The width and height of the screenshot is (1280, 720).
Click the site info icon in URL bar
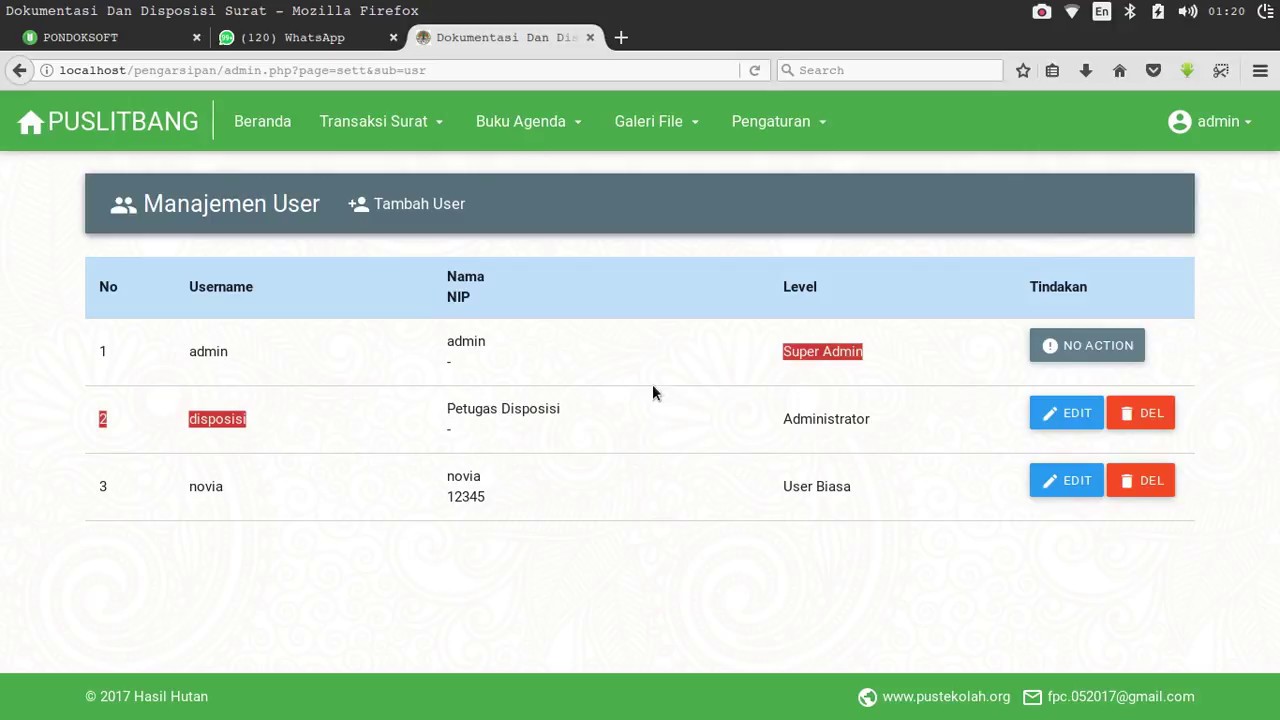pos(47,70)
